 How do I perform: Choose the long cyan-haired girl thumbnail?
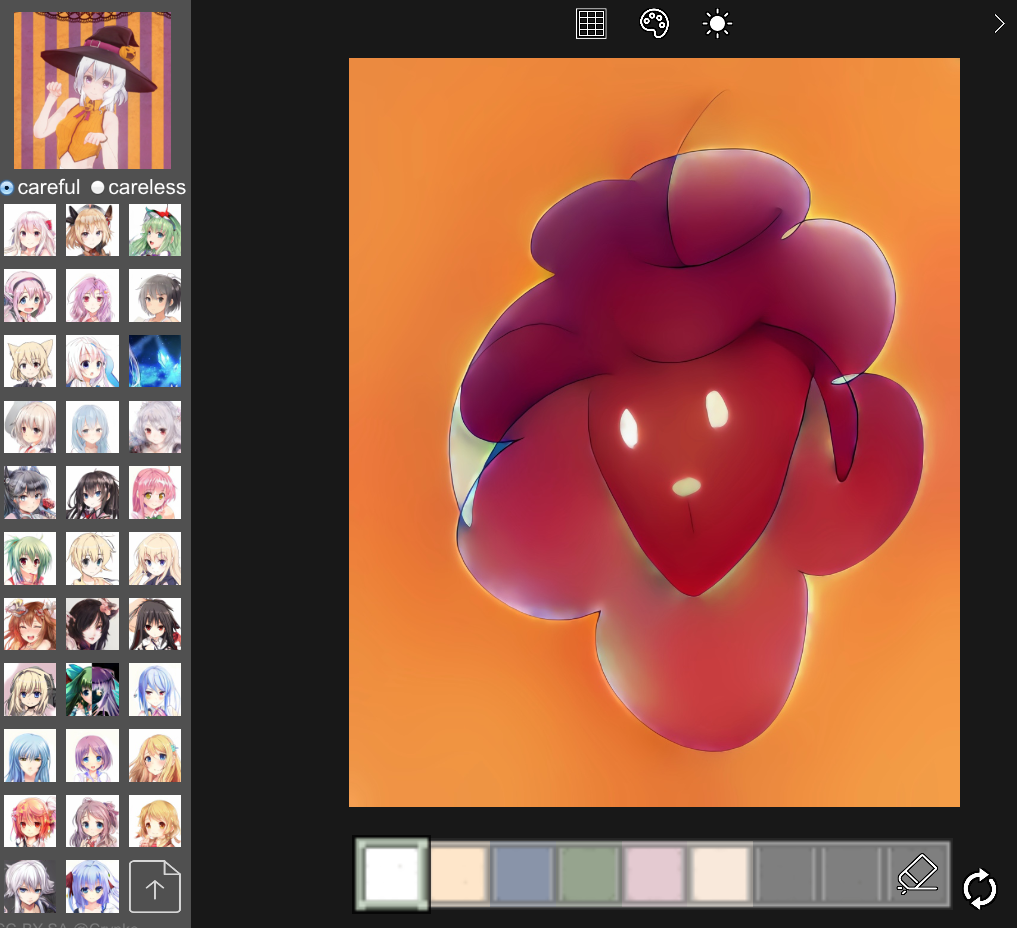[30, 755]
